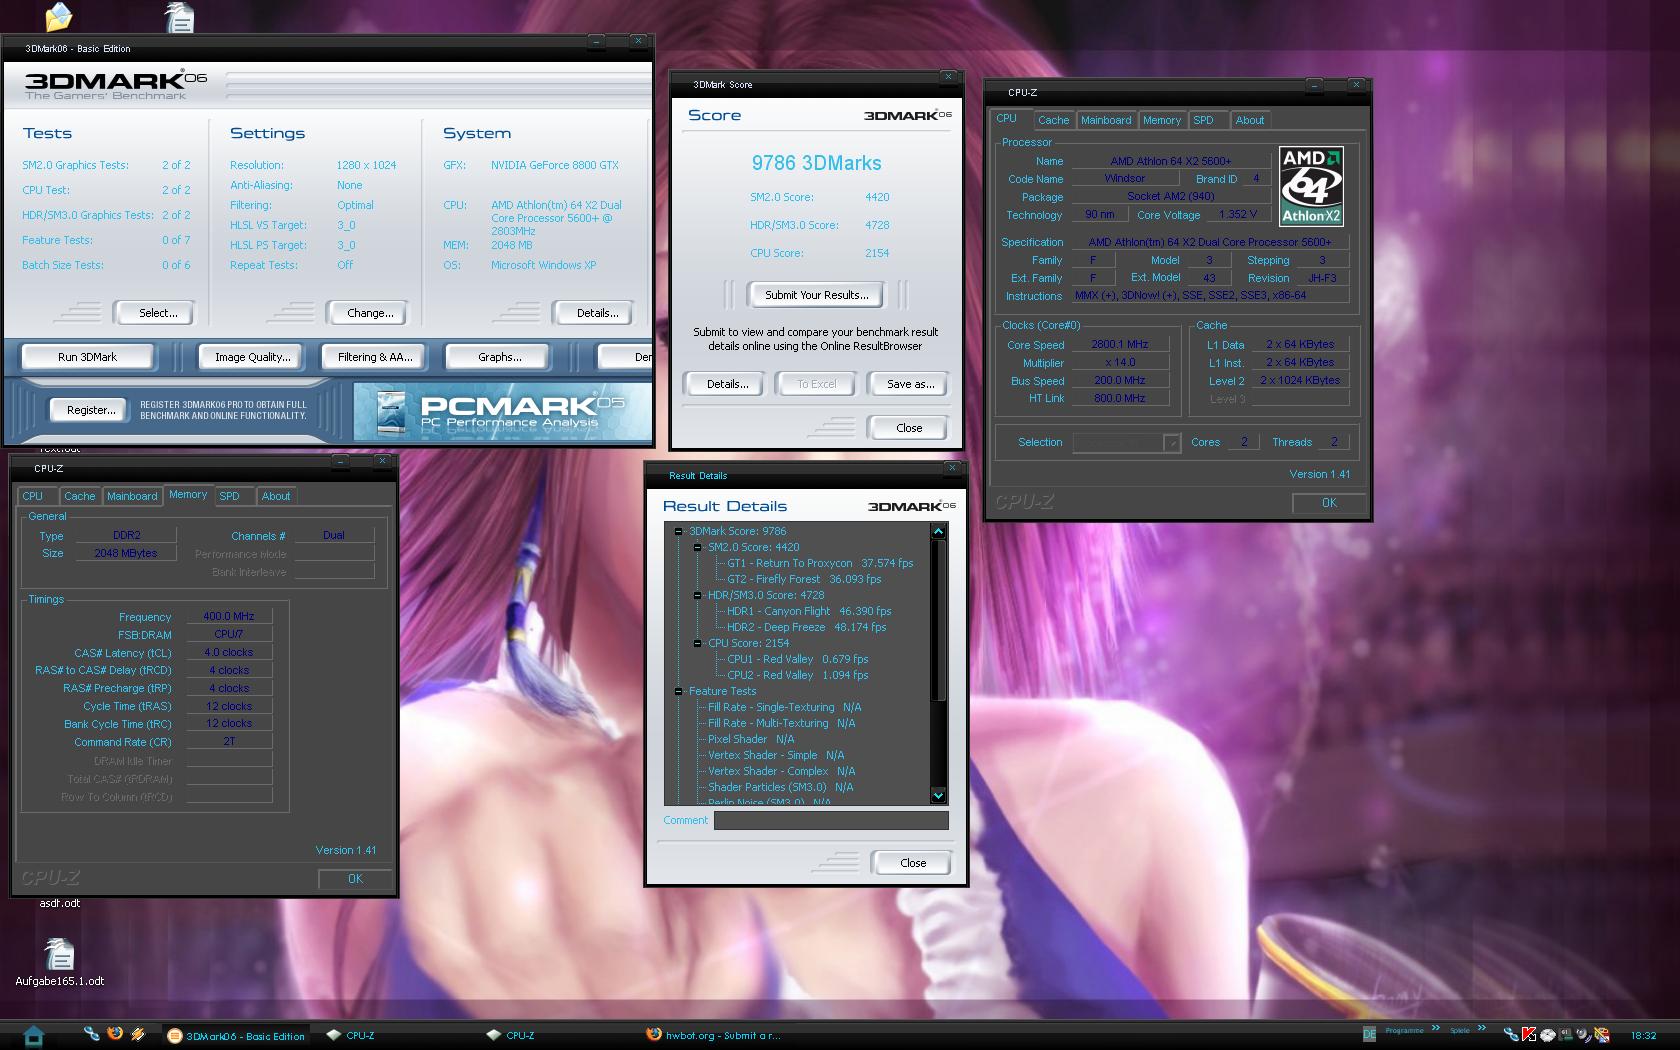Screen dimensions: 1680x1050
Task: Click the 9786 3DMarks score text
Action: point(816,163)
